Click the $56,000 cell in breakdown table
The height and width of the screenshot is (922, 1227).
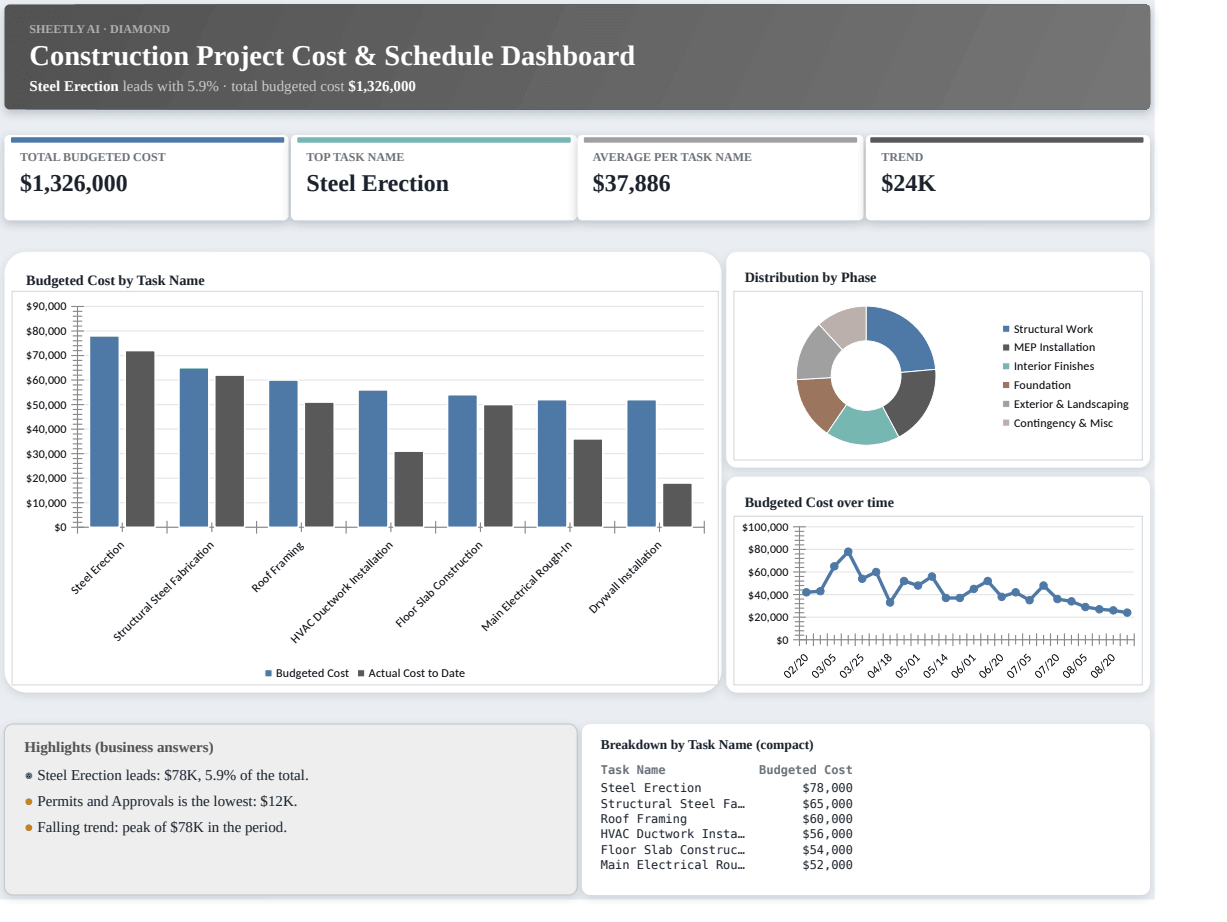pyautogui.click(x=828, y=834)
